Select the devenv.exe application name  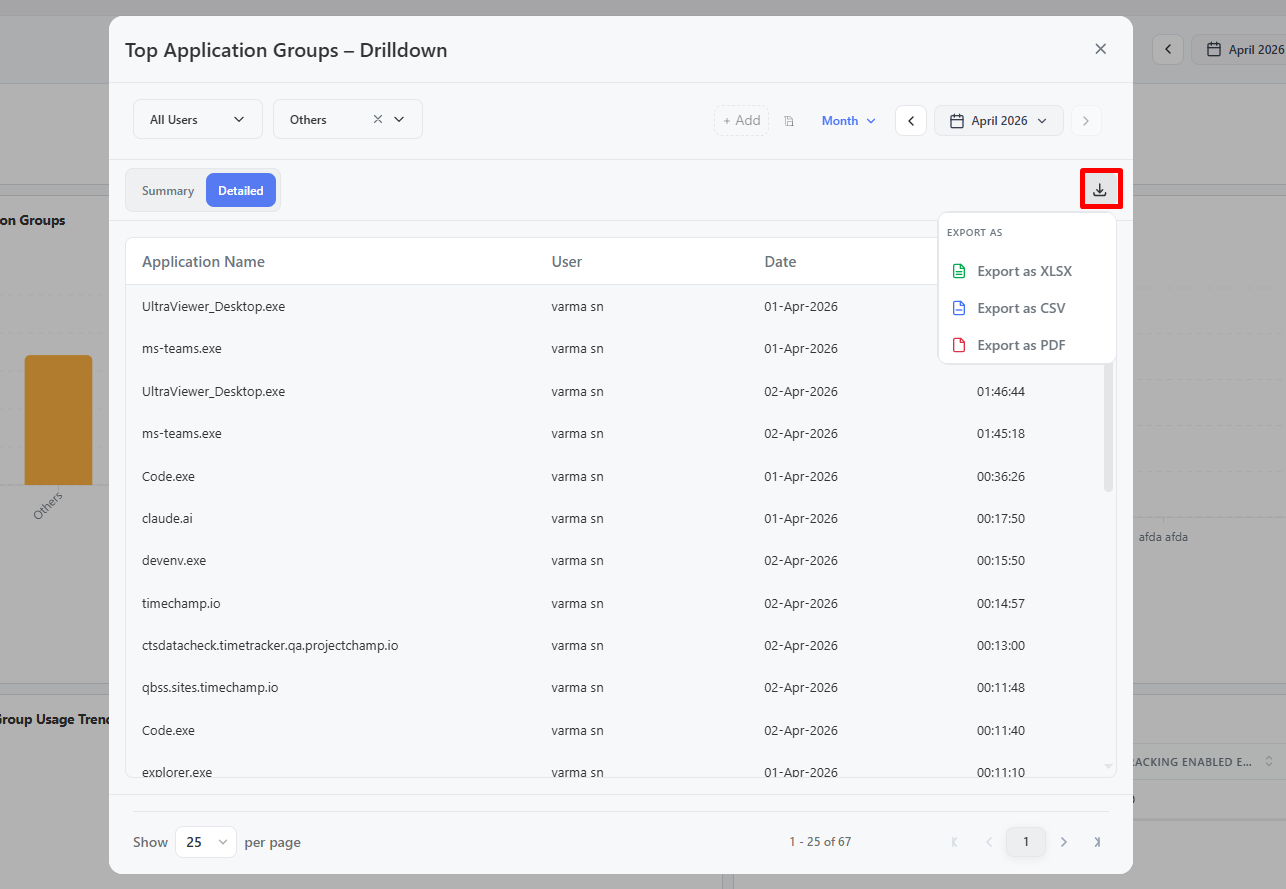coord(174,561)
